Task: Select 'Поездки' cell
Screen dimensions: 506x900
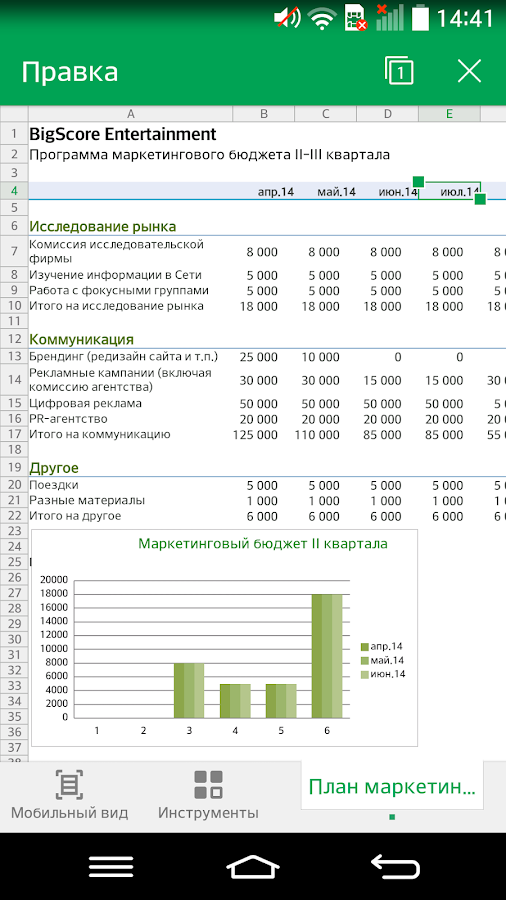Action: (x=54, y=485)
